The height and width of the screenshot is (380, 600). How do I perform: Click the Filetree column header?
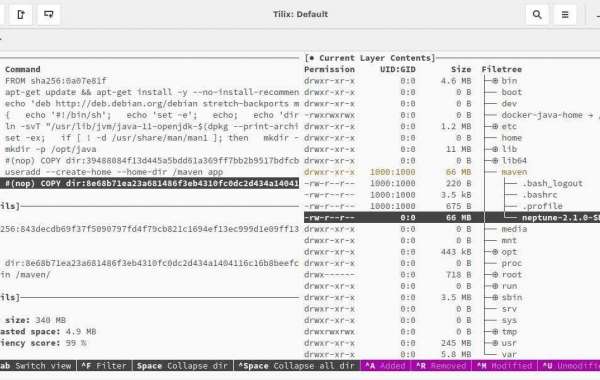pyautogui.click(x=501, y=69)
